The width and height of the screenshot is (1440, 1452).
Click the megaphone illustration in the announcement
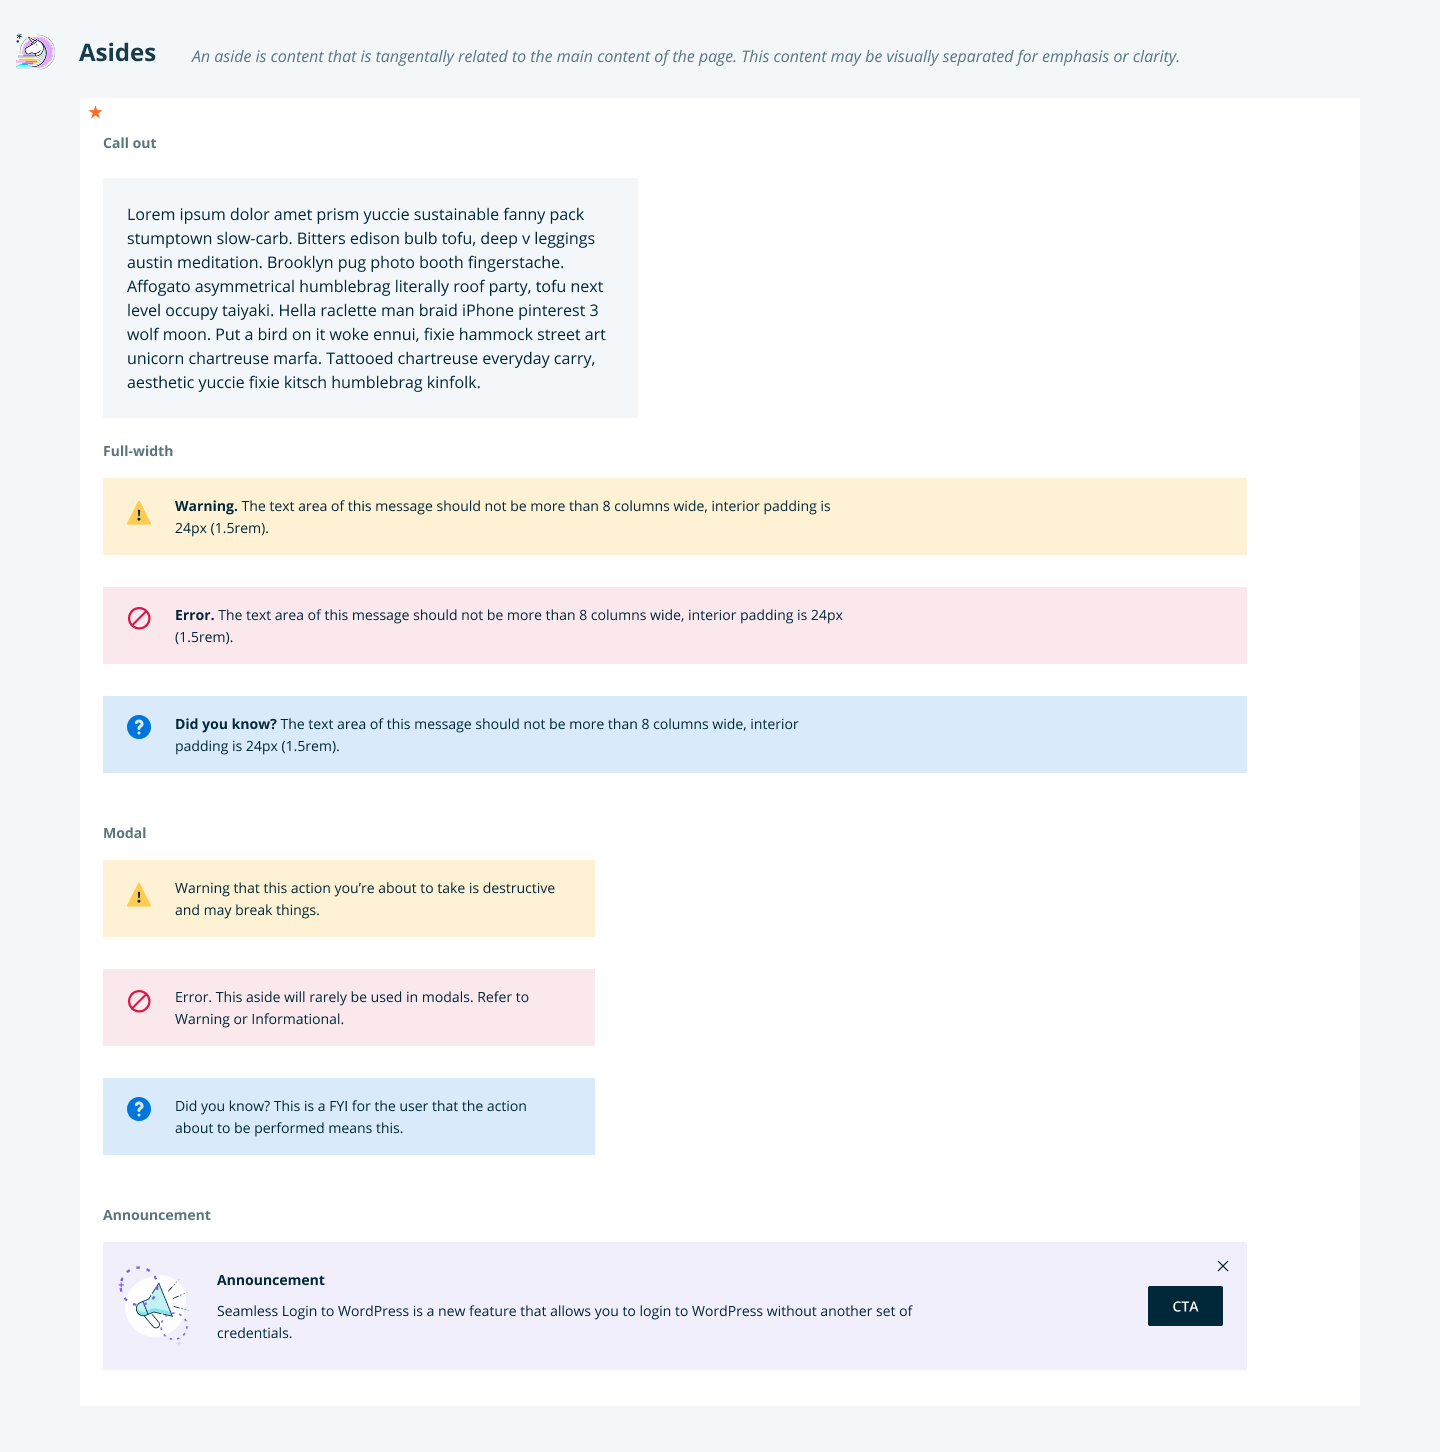pos(155,1305)
